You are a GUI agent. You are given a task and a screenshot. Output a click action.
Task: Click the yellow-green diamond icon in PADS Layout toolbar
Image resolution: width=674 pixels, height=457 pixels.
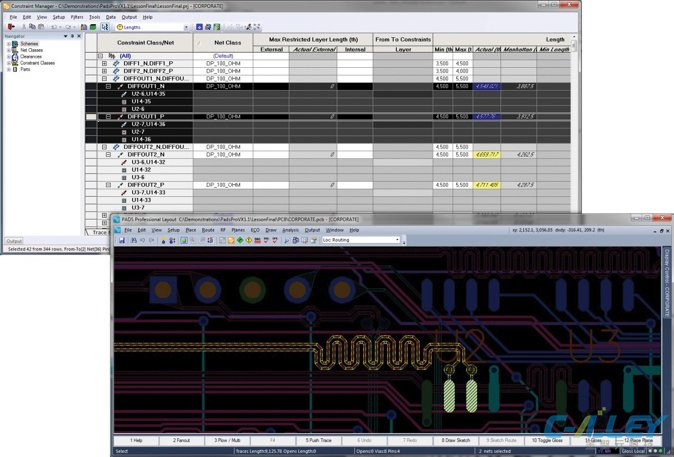(x=248, y=240)
